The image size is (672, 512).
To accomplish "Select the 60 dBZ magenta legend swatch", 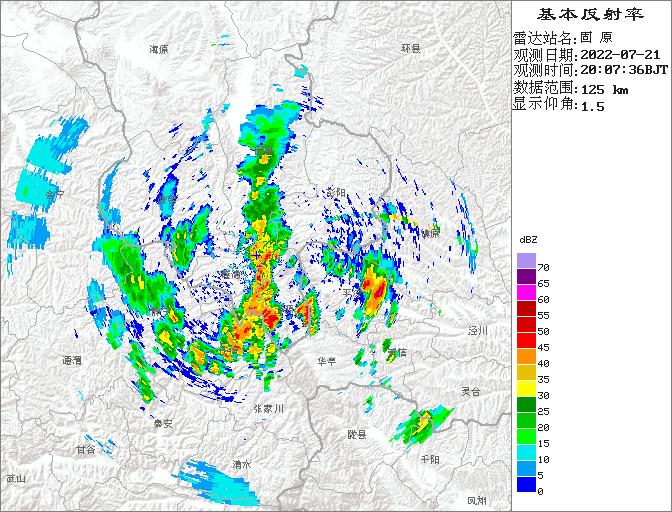I will tap(526, 292).
